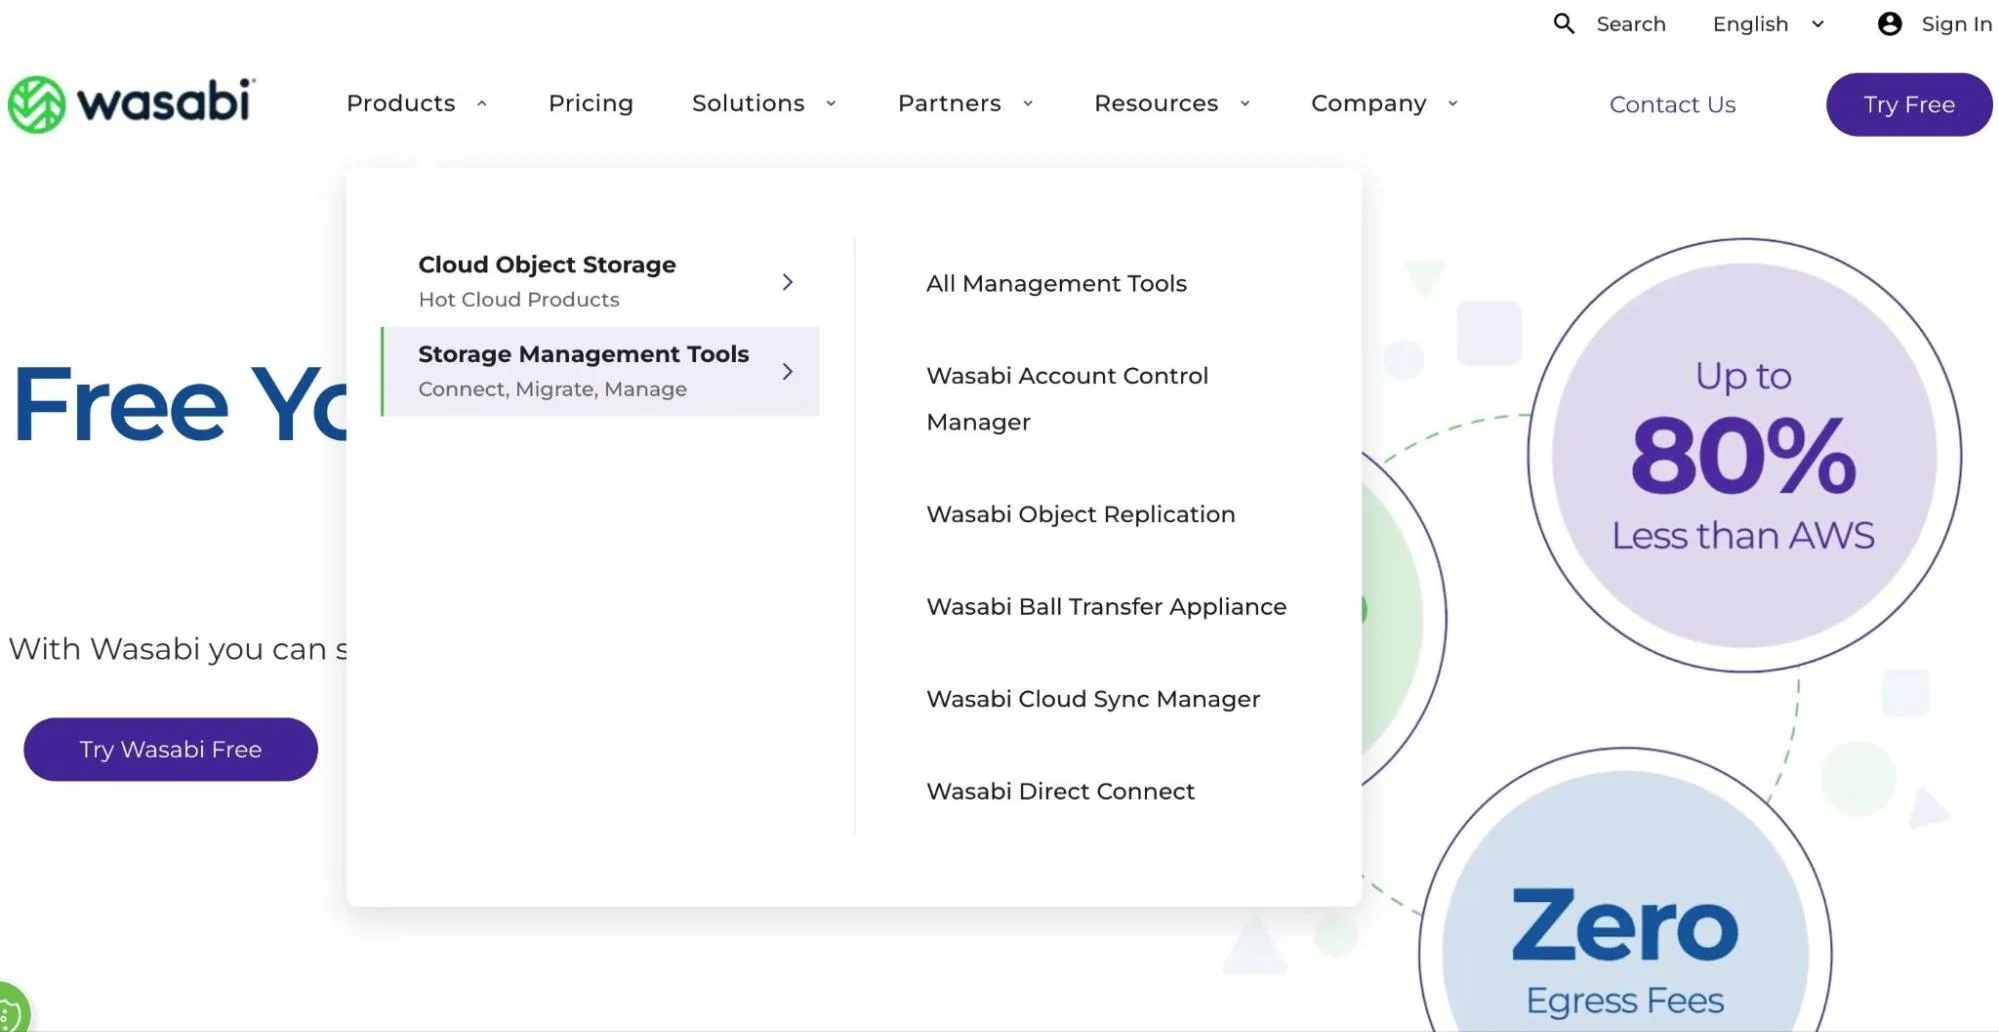Open the Company menu
The image size is (1999, 1032).
click(1369, 103)
